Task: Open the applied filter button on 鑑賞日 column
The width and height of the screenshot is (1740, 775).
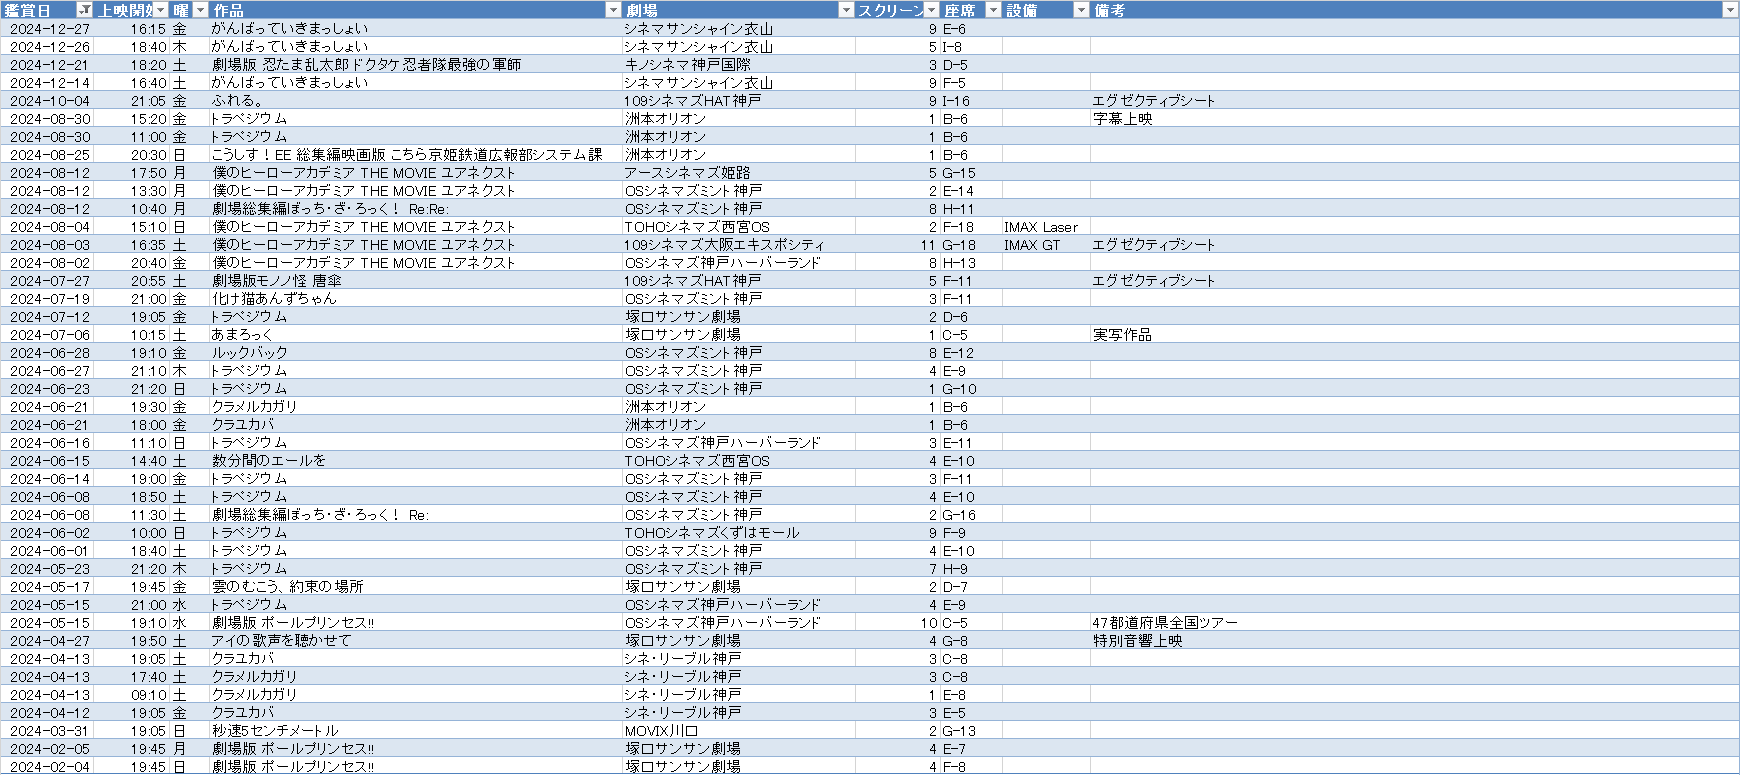Action: coord(84,10)
